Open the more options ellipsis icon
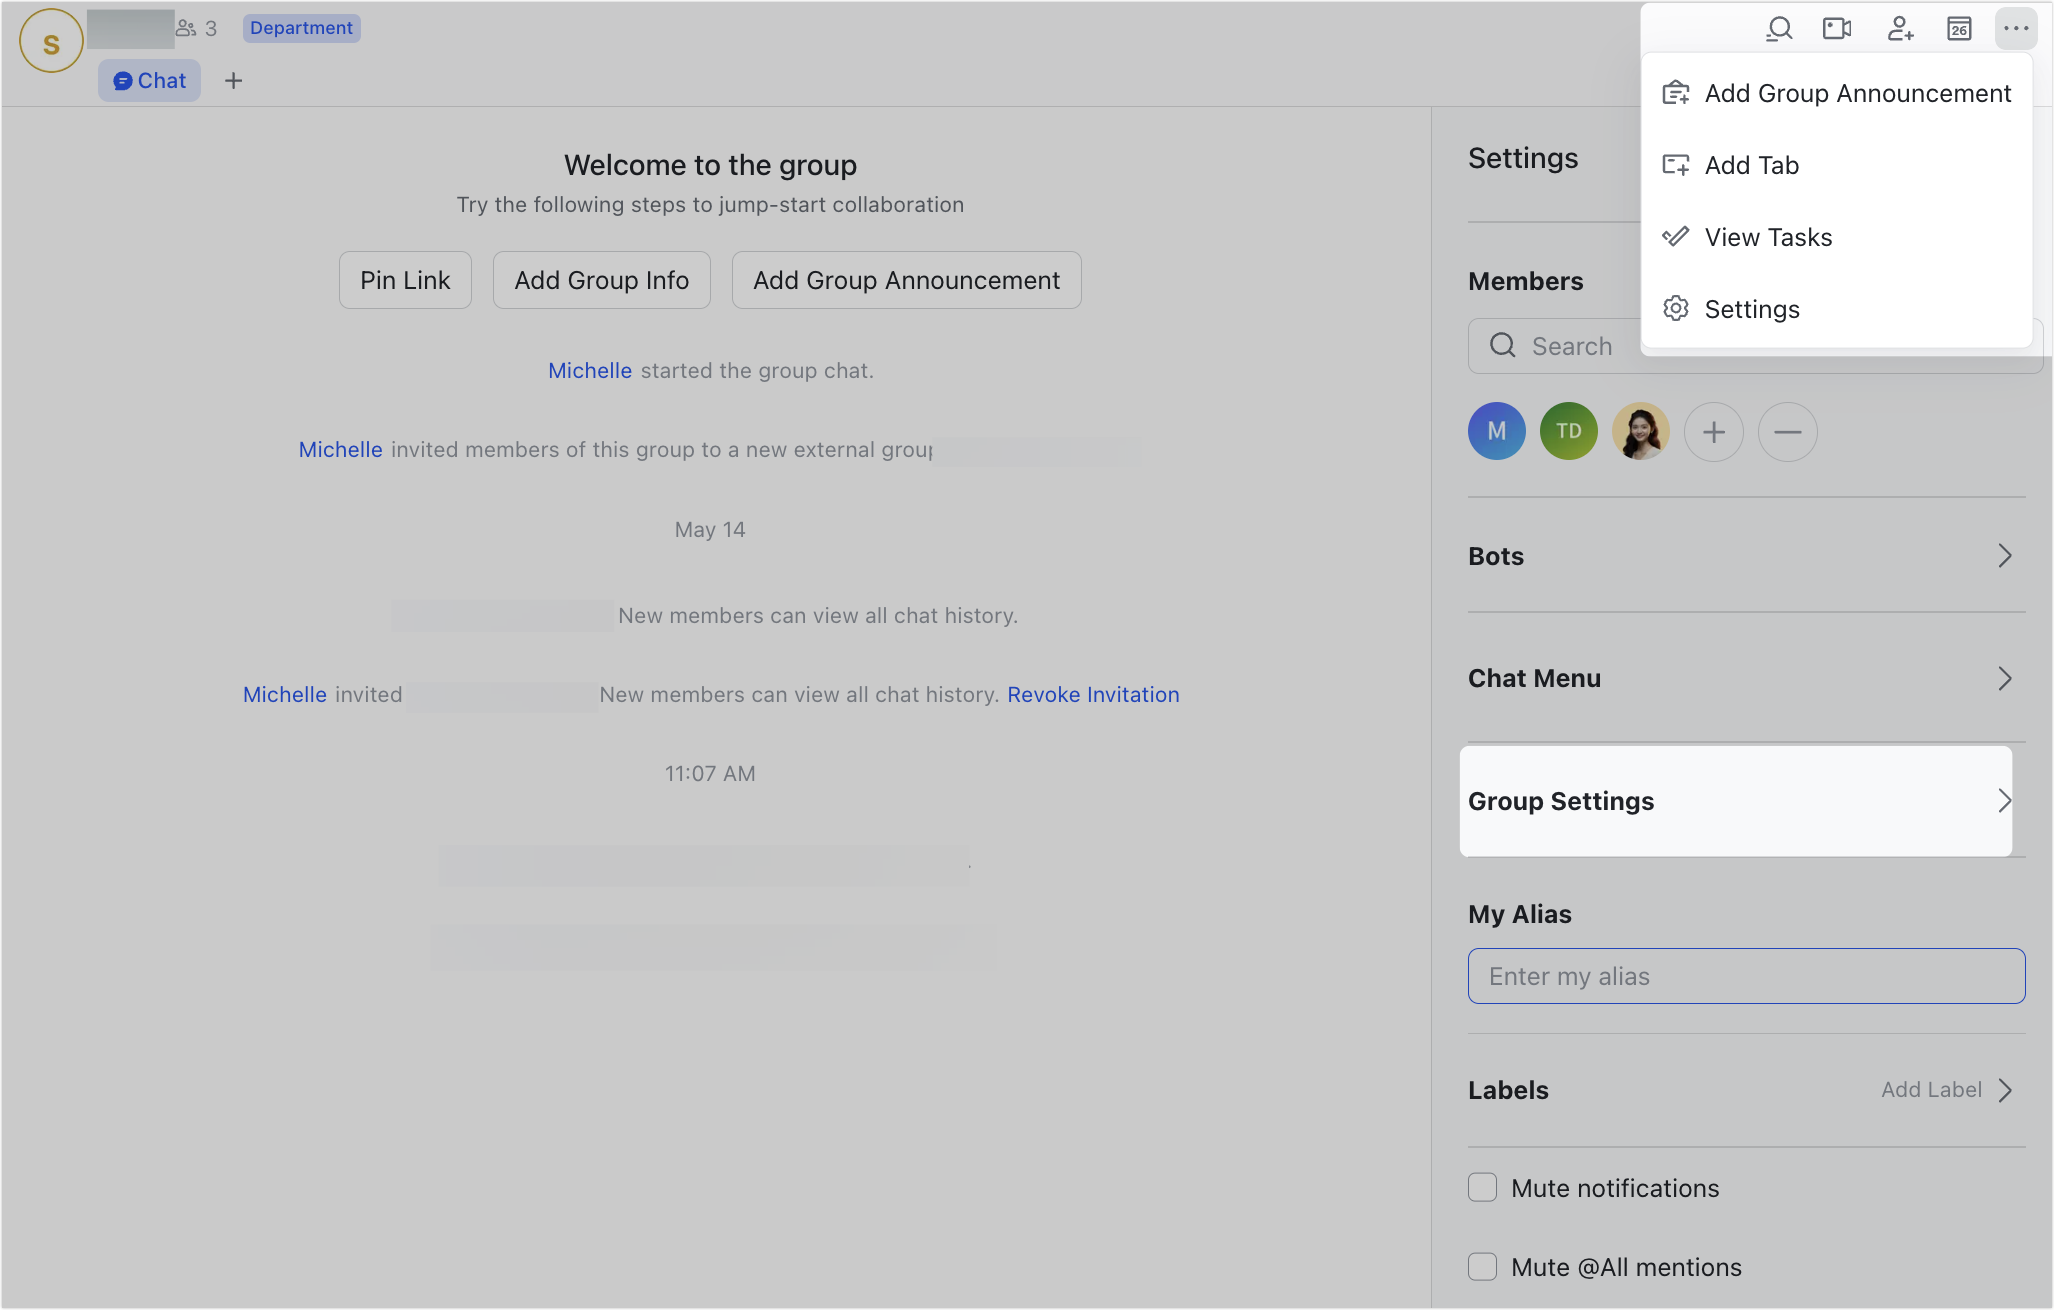 pyautogui.click(x=2016, y=29)
